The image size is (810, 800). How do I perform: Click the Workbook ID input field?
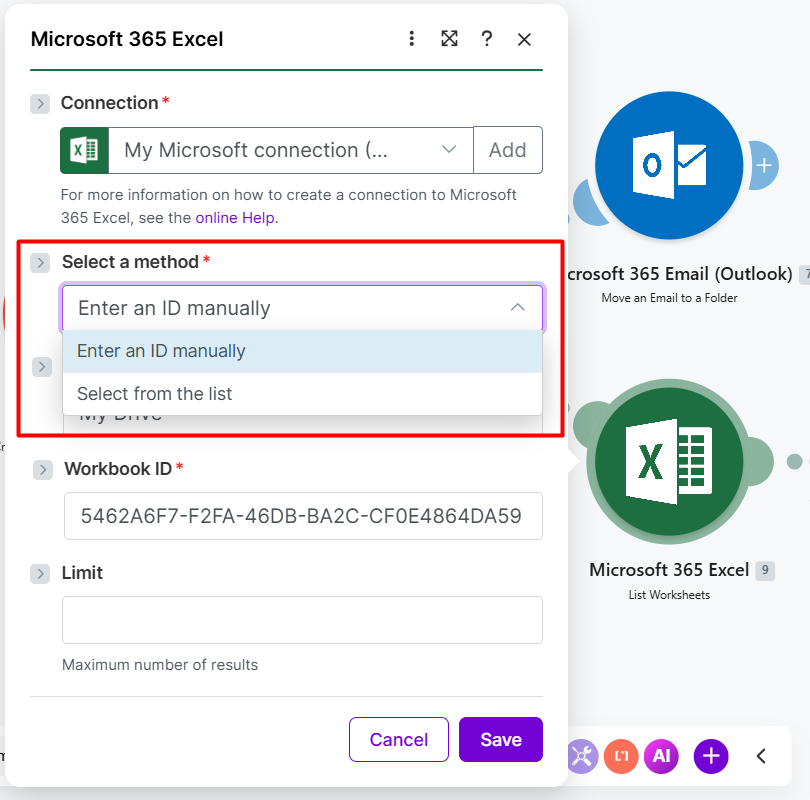coord(303,516)
